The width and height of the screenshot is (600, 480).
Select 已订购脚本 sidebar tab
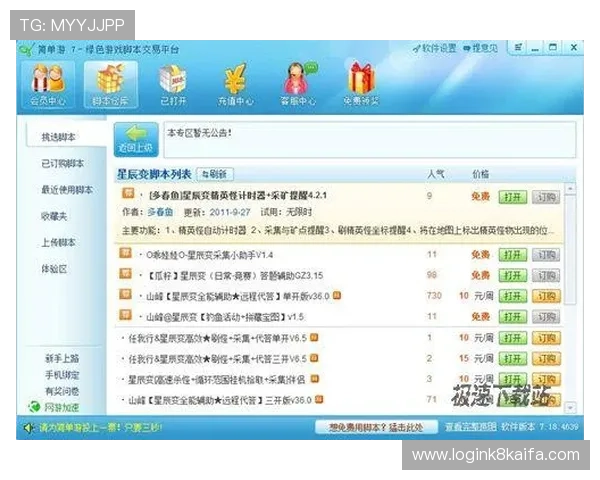click(62, 163)
